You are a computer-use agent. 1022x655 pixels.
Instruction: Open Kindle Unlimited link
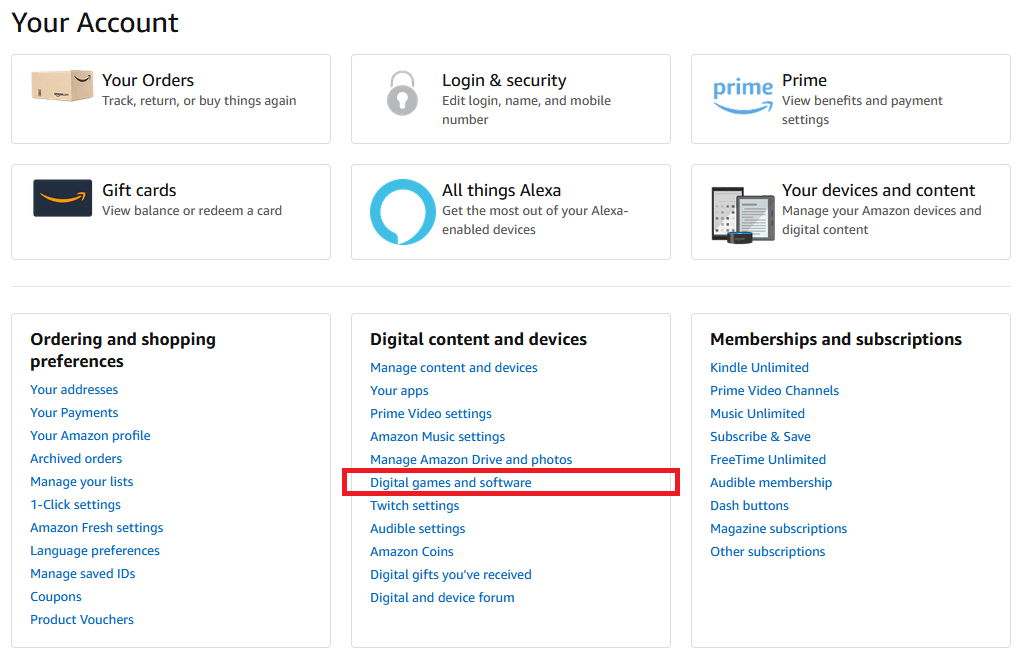(x=759, y=368)
